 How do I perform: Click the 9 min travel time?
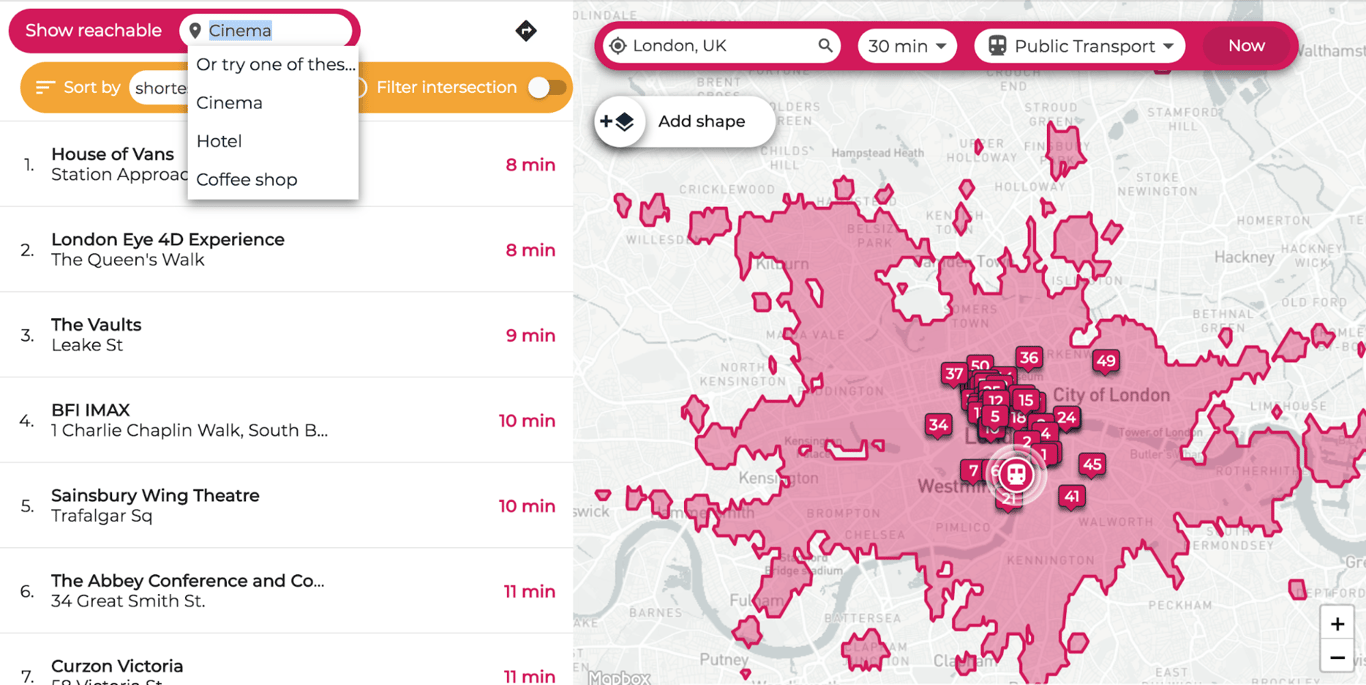coord(530,336)
